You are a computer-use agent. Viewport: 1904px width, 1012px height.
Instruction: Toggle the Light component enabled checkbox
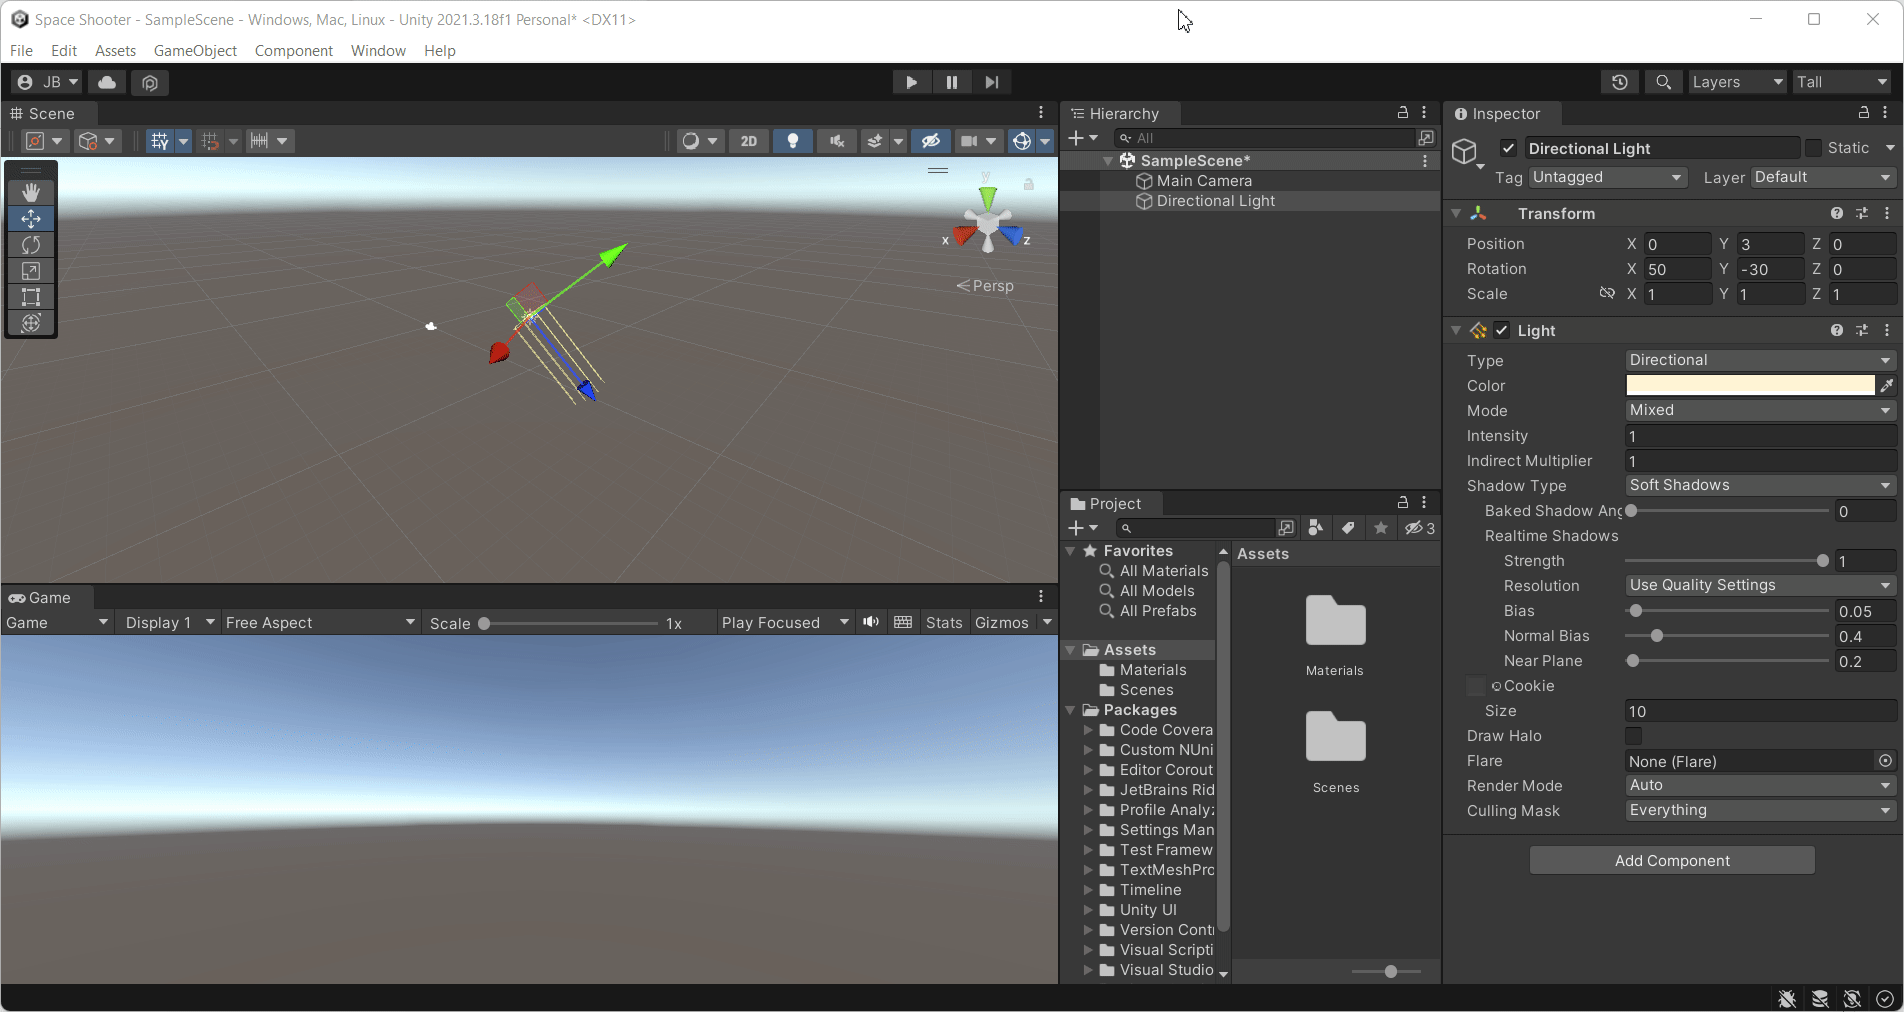(1502, 330)
